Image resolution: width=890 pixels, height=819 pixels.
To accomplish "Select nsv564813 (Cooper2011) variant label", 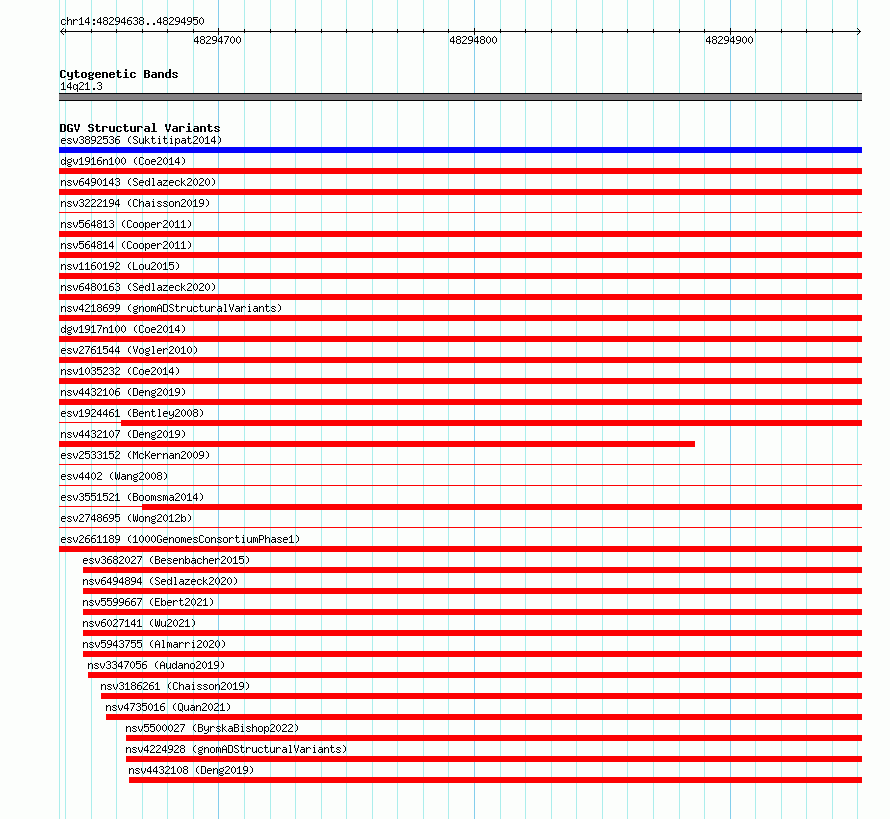I will pyautogui.click(x=126, y=224).
